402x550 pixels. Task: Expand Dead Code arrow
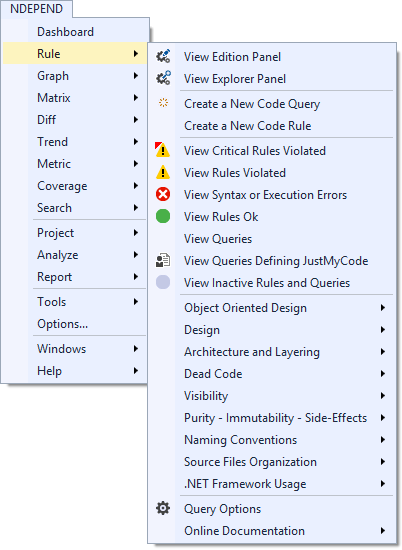click(383, 374)
